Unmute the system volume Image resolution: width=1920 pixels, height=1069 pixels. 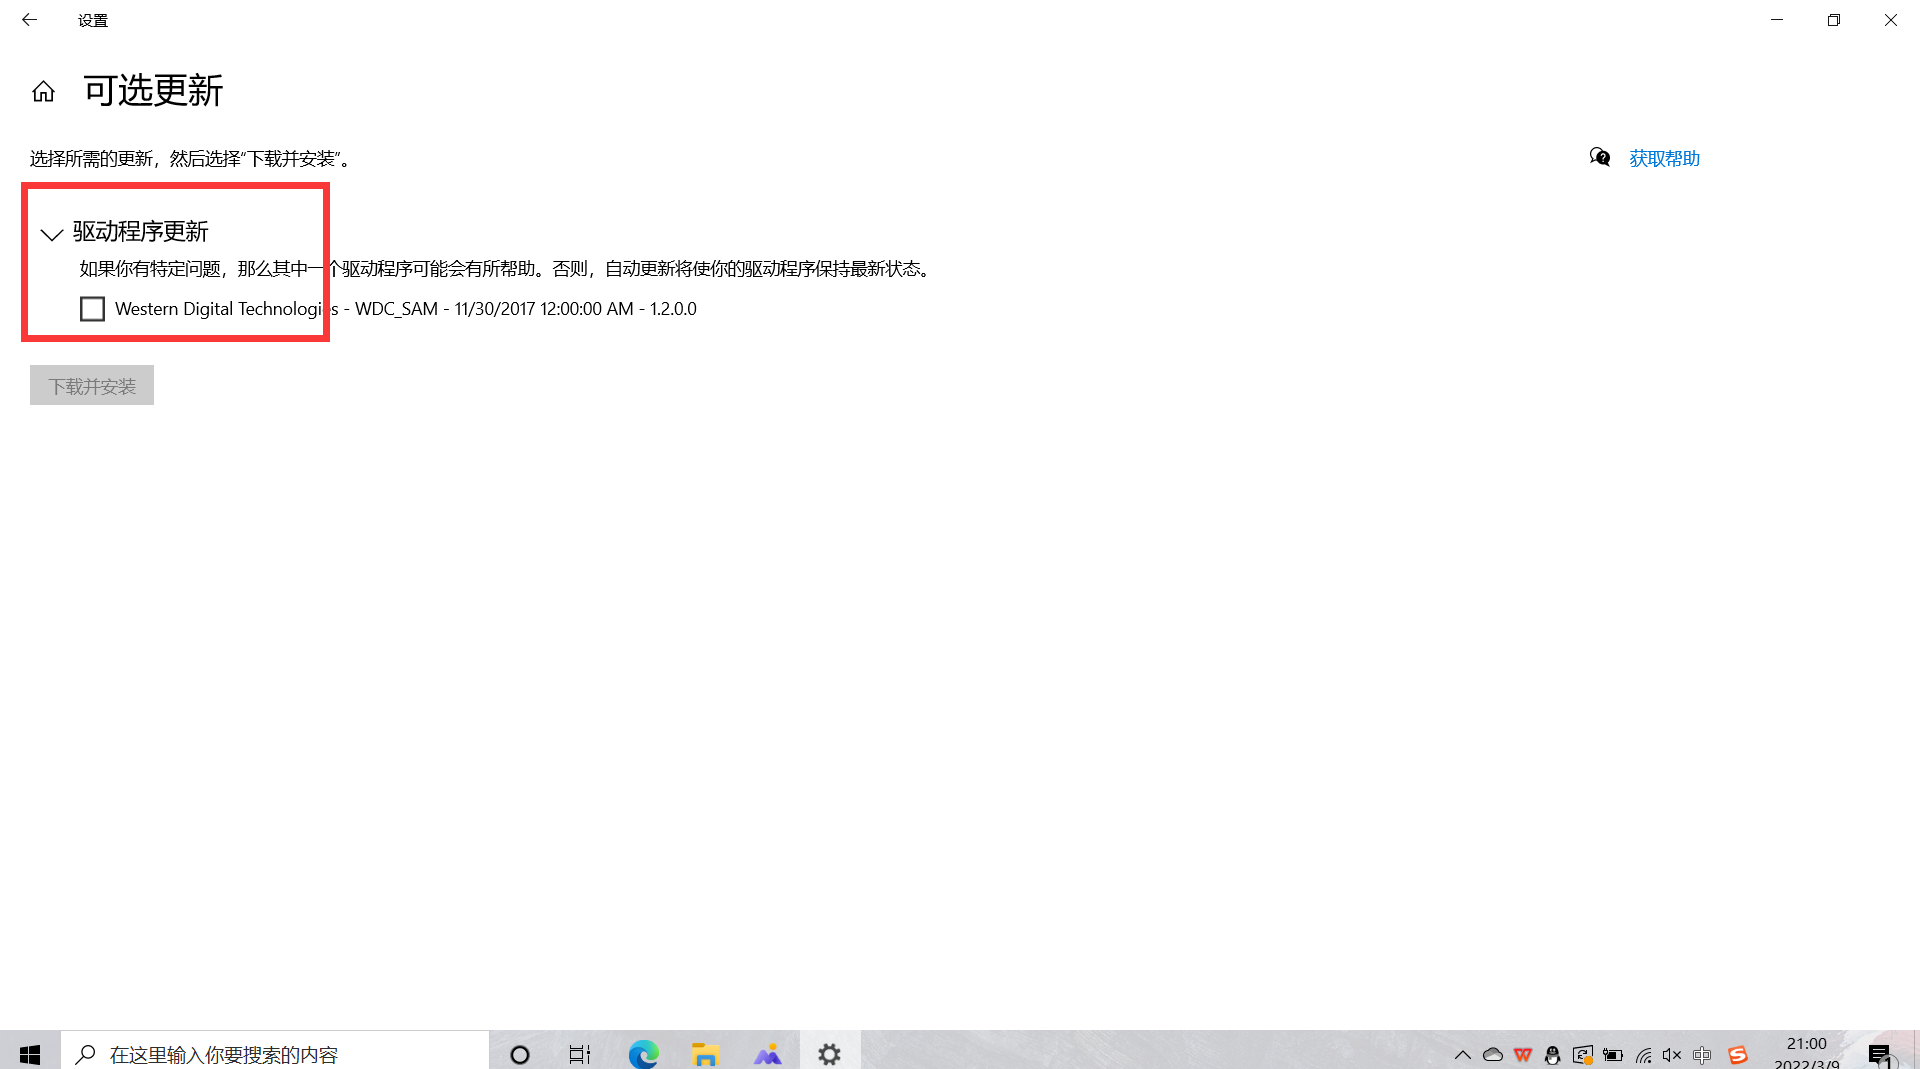[1673, 1055]
